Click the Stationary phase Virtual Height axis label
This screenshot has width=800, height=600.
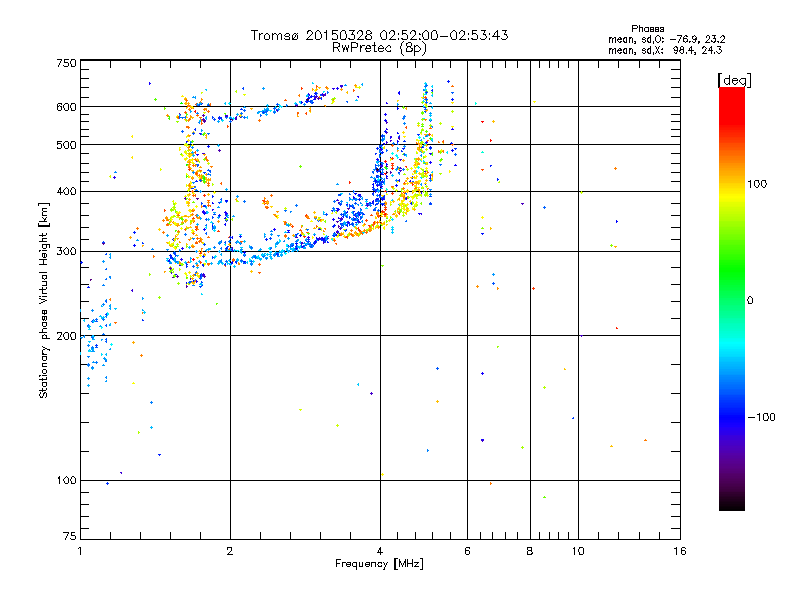click(x=44, y=300)
